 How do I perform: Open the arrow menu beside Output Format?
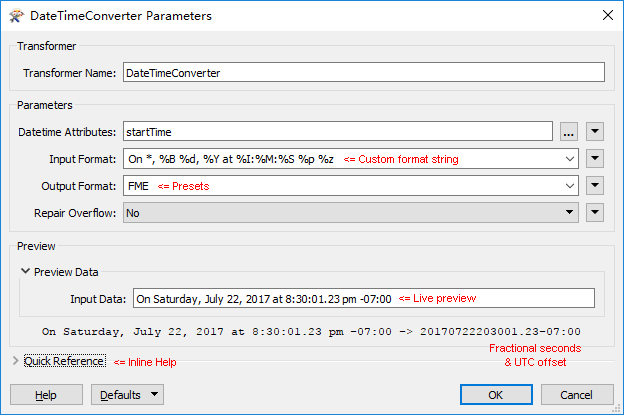[x=595, y=186]
